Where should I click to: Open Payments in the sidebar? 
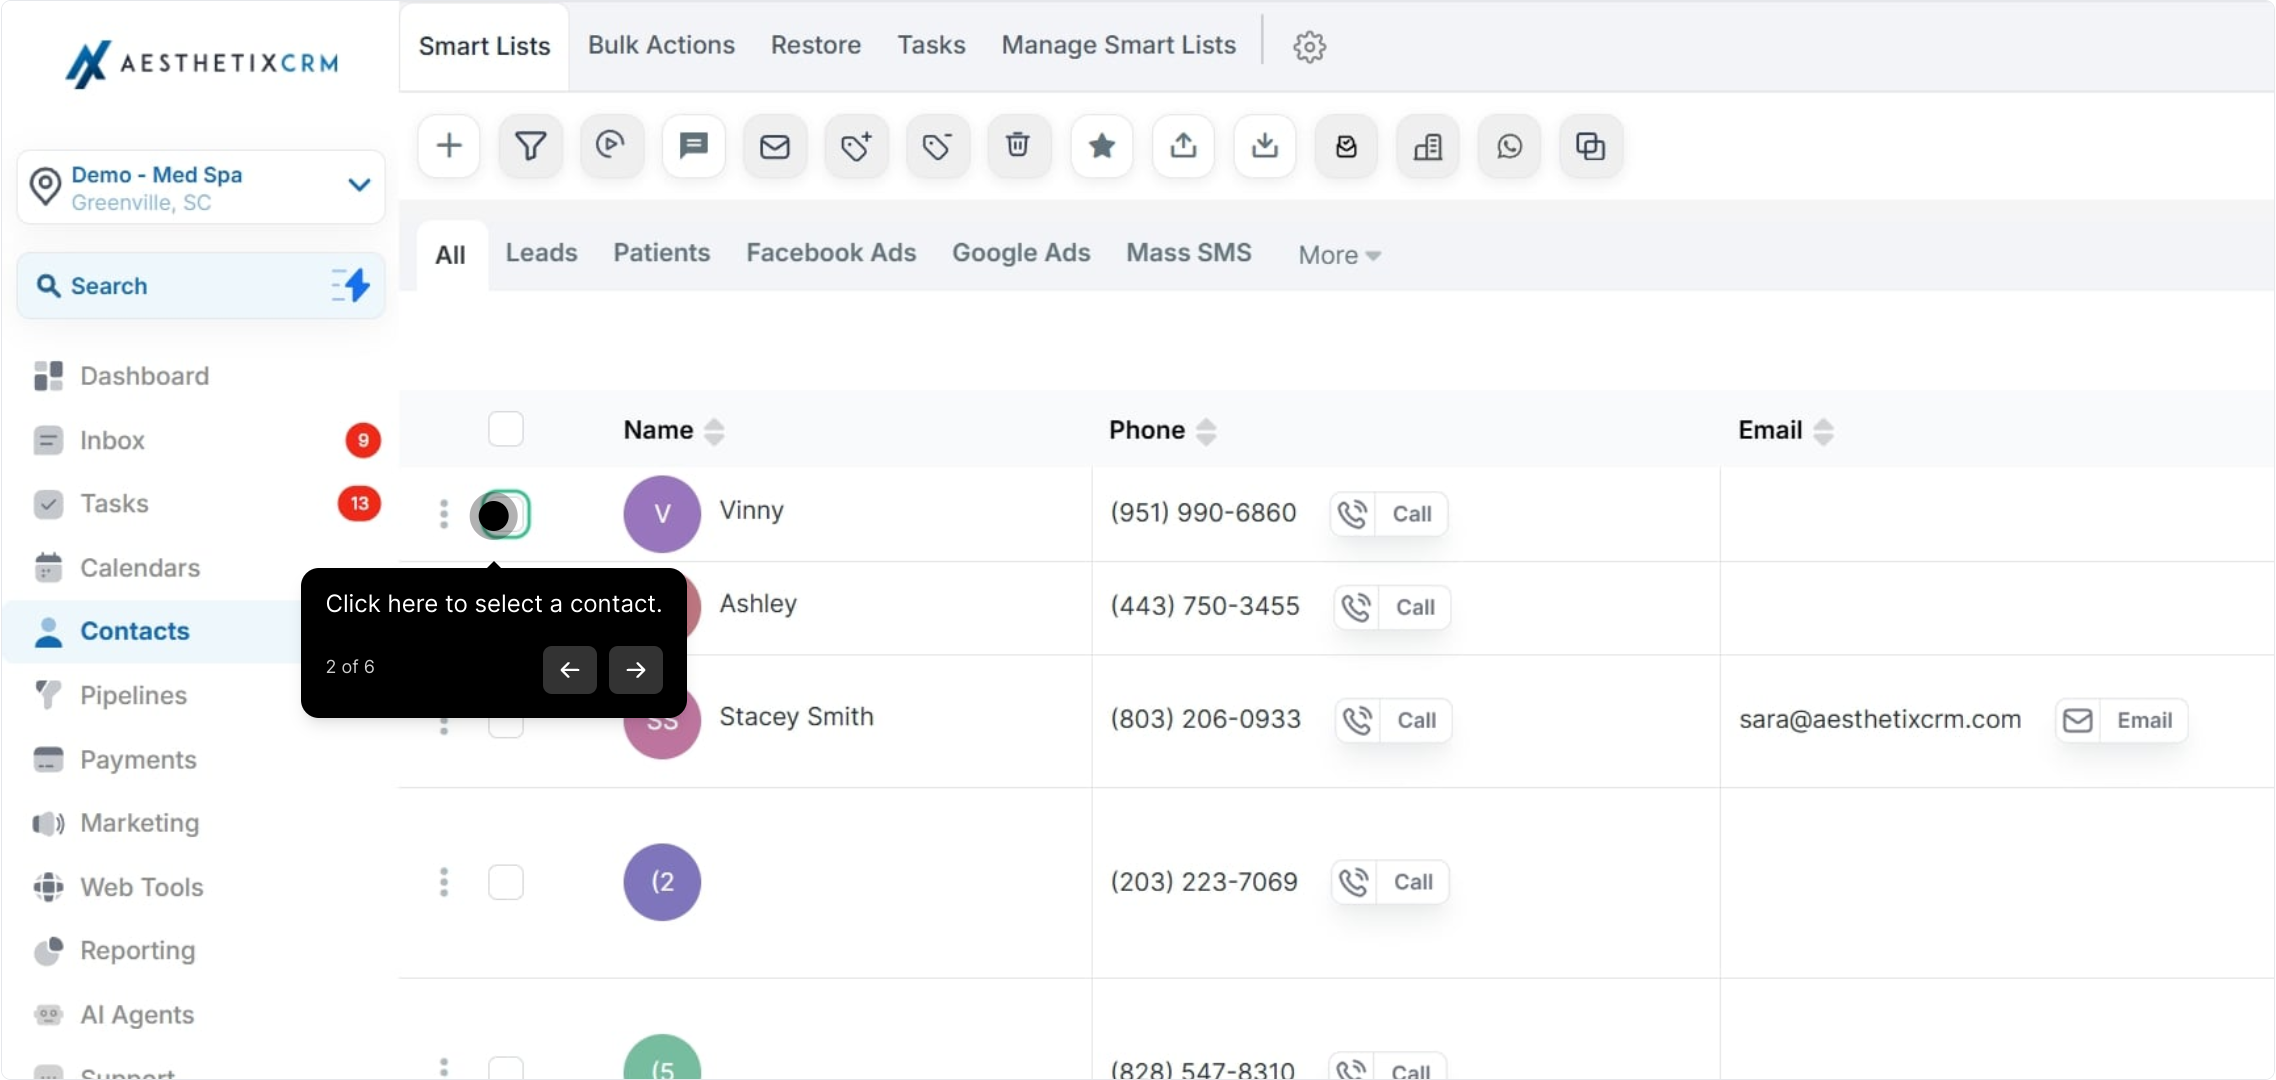click(x=138, y=760)
